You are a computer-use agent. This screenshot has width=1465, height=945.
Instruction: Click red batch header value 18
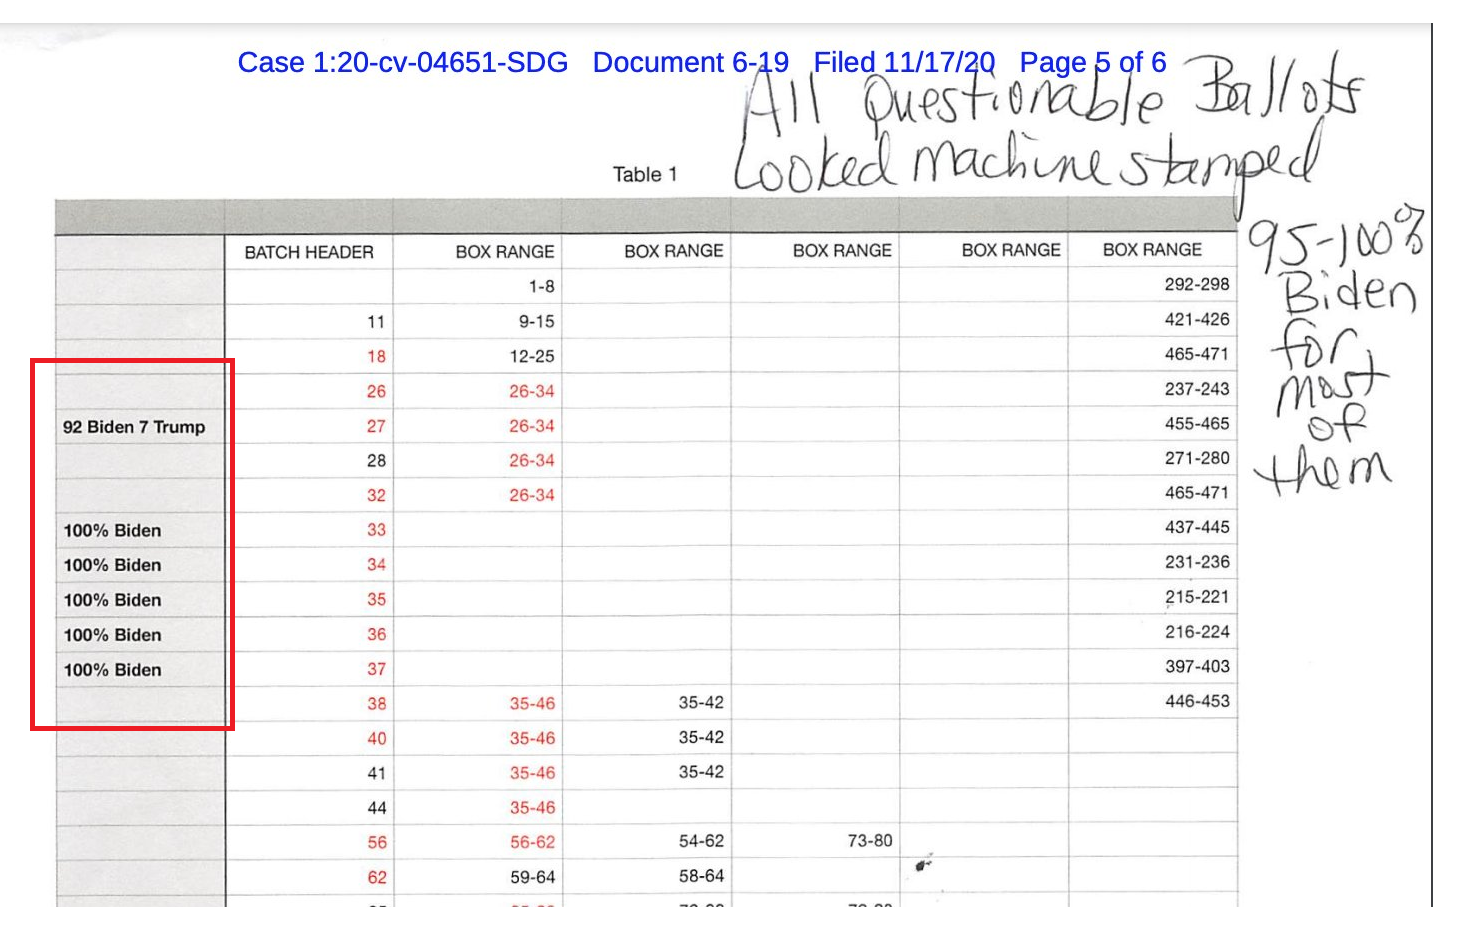(x=376, y=356)
